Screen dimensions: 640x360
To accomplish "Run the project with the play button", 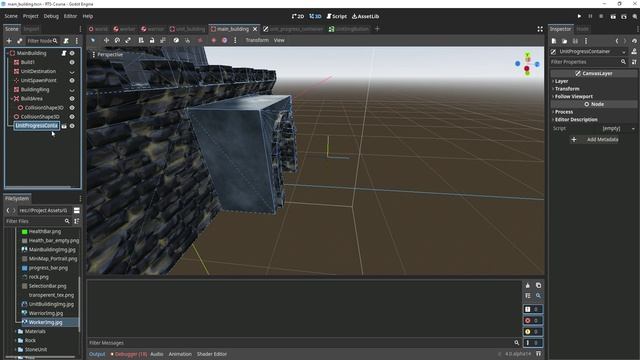I will pos(579,16).
